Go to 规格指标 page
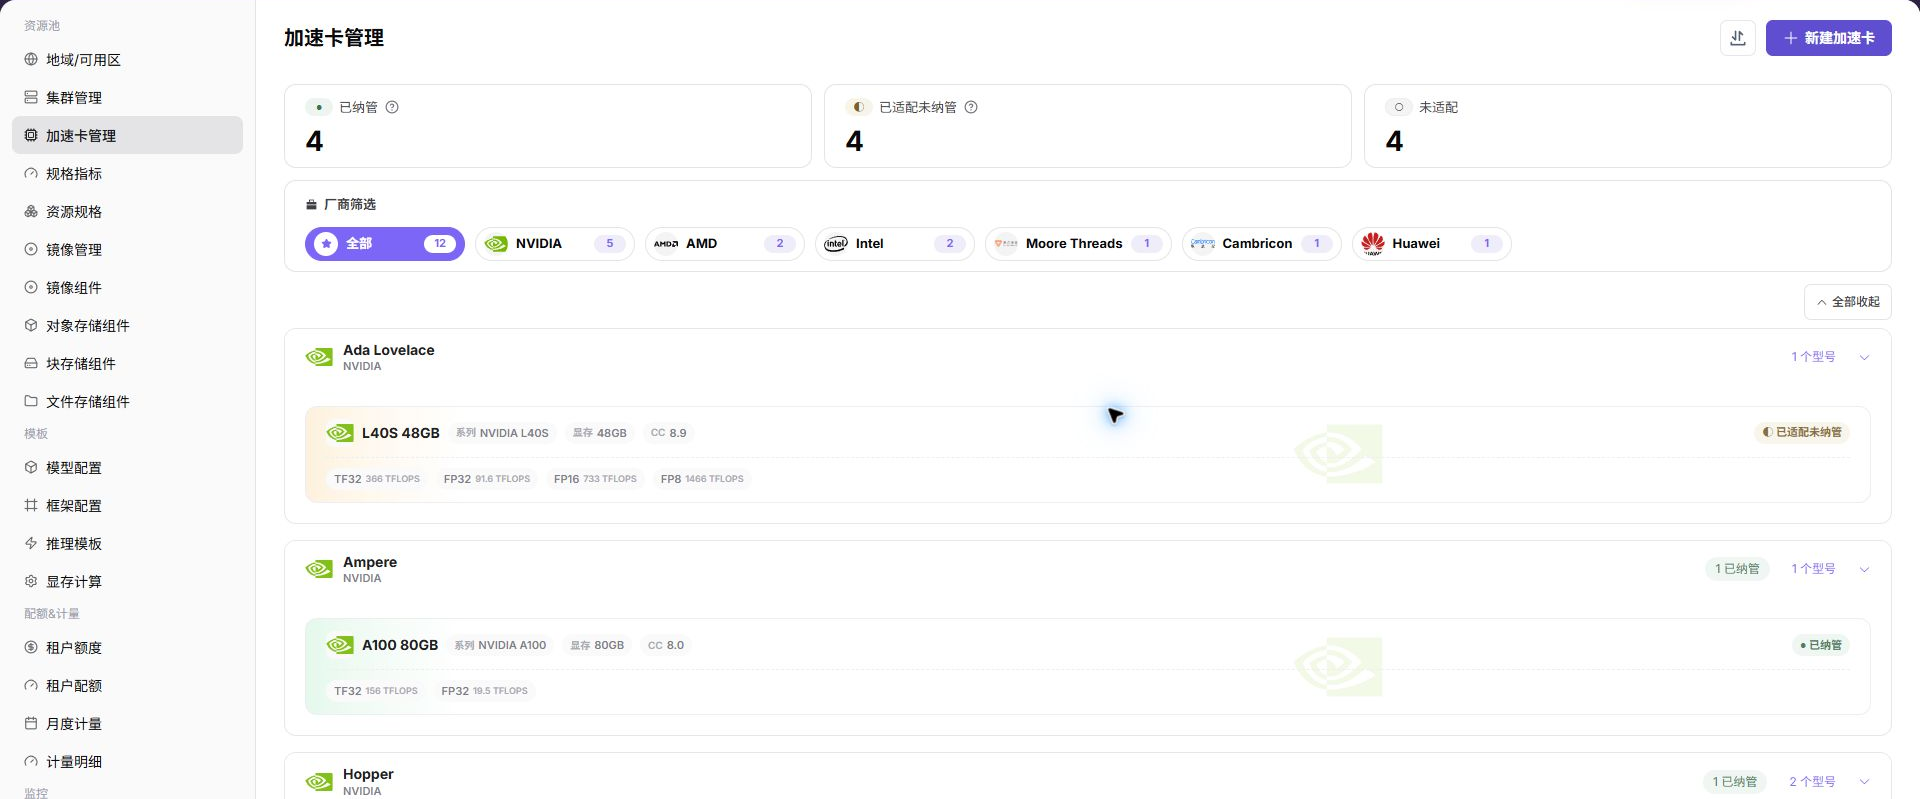This screenshot has height=799, width=1920. [x=127, y=174]
